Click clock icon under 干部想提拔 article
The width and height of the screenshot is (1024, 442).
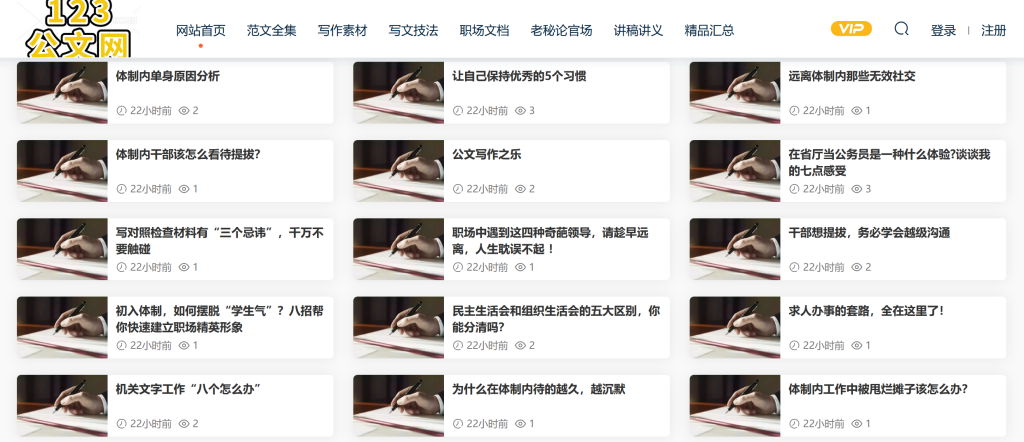794,268
